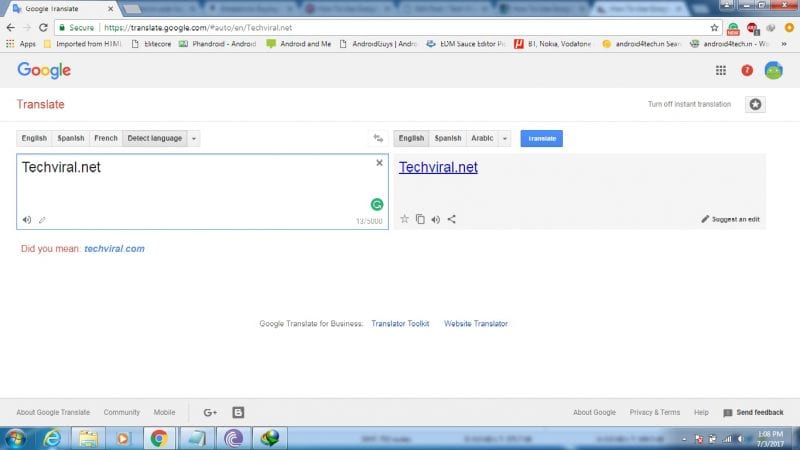Open the Website Translator link
Viewport: 800px width, 450px height.
[476, 323]
